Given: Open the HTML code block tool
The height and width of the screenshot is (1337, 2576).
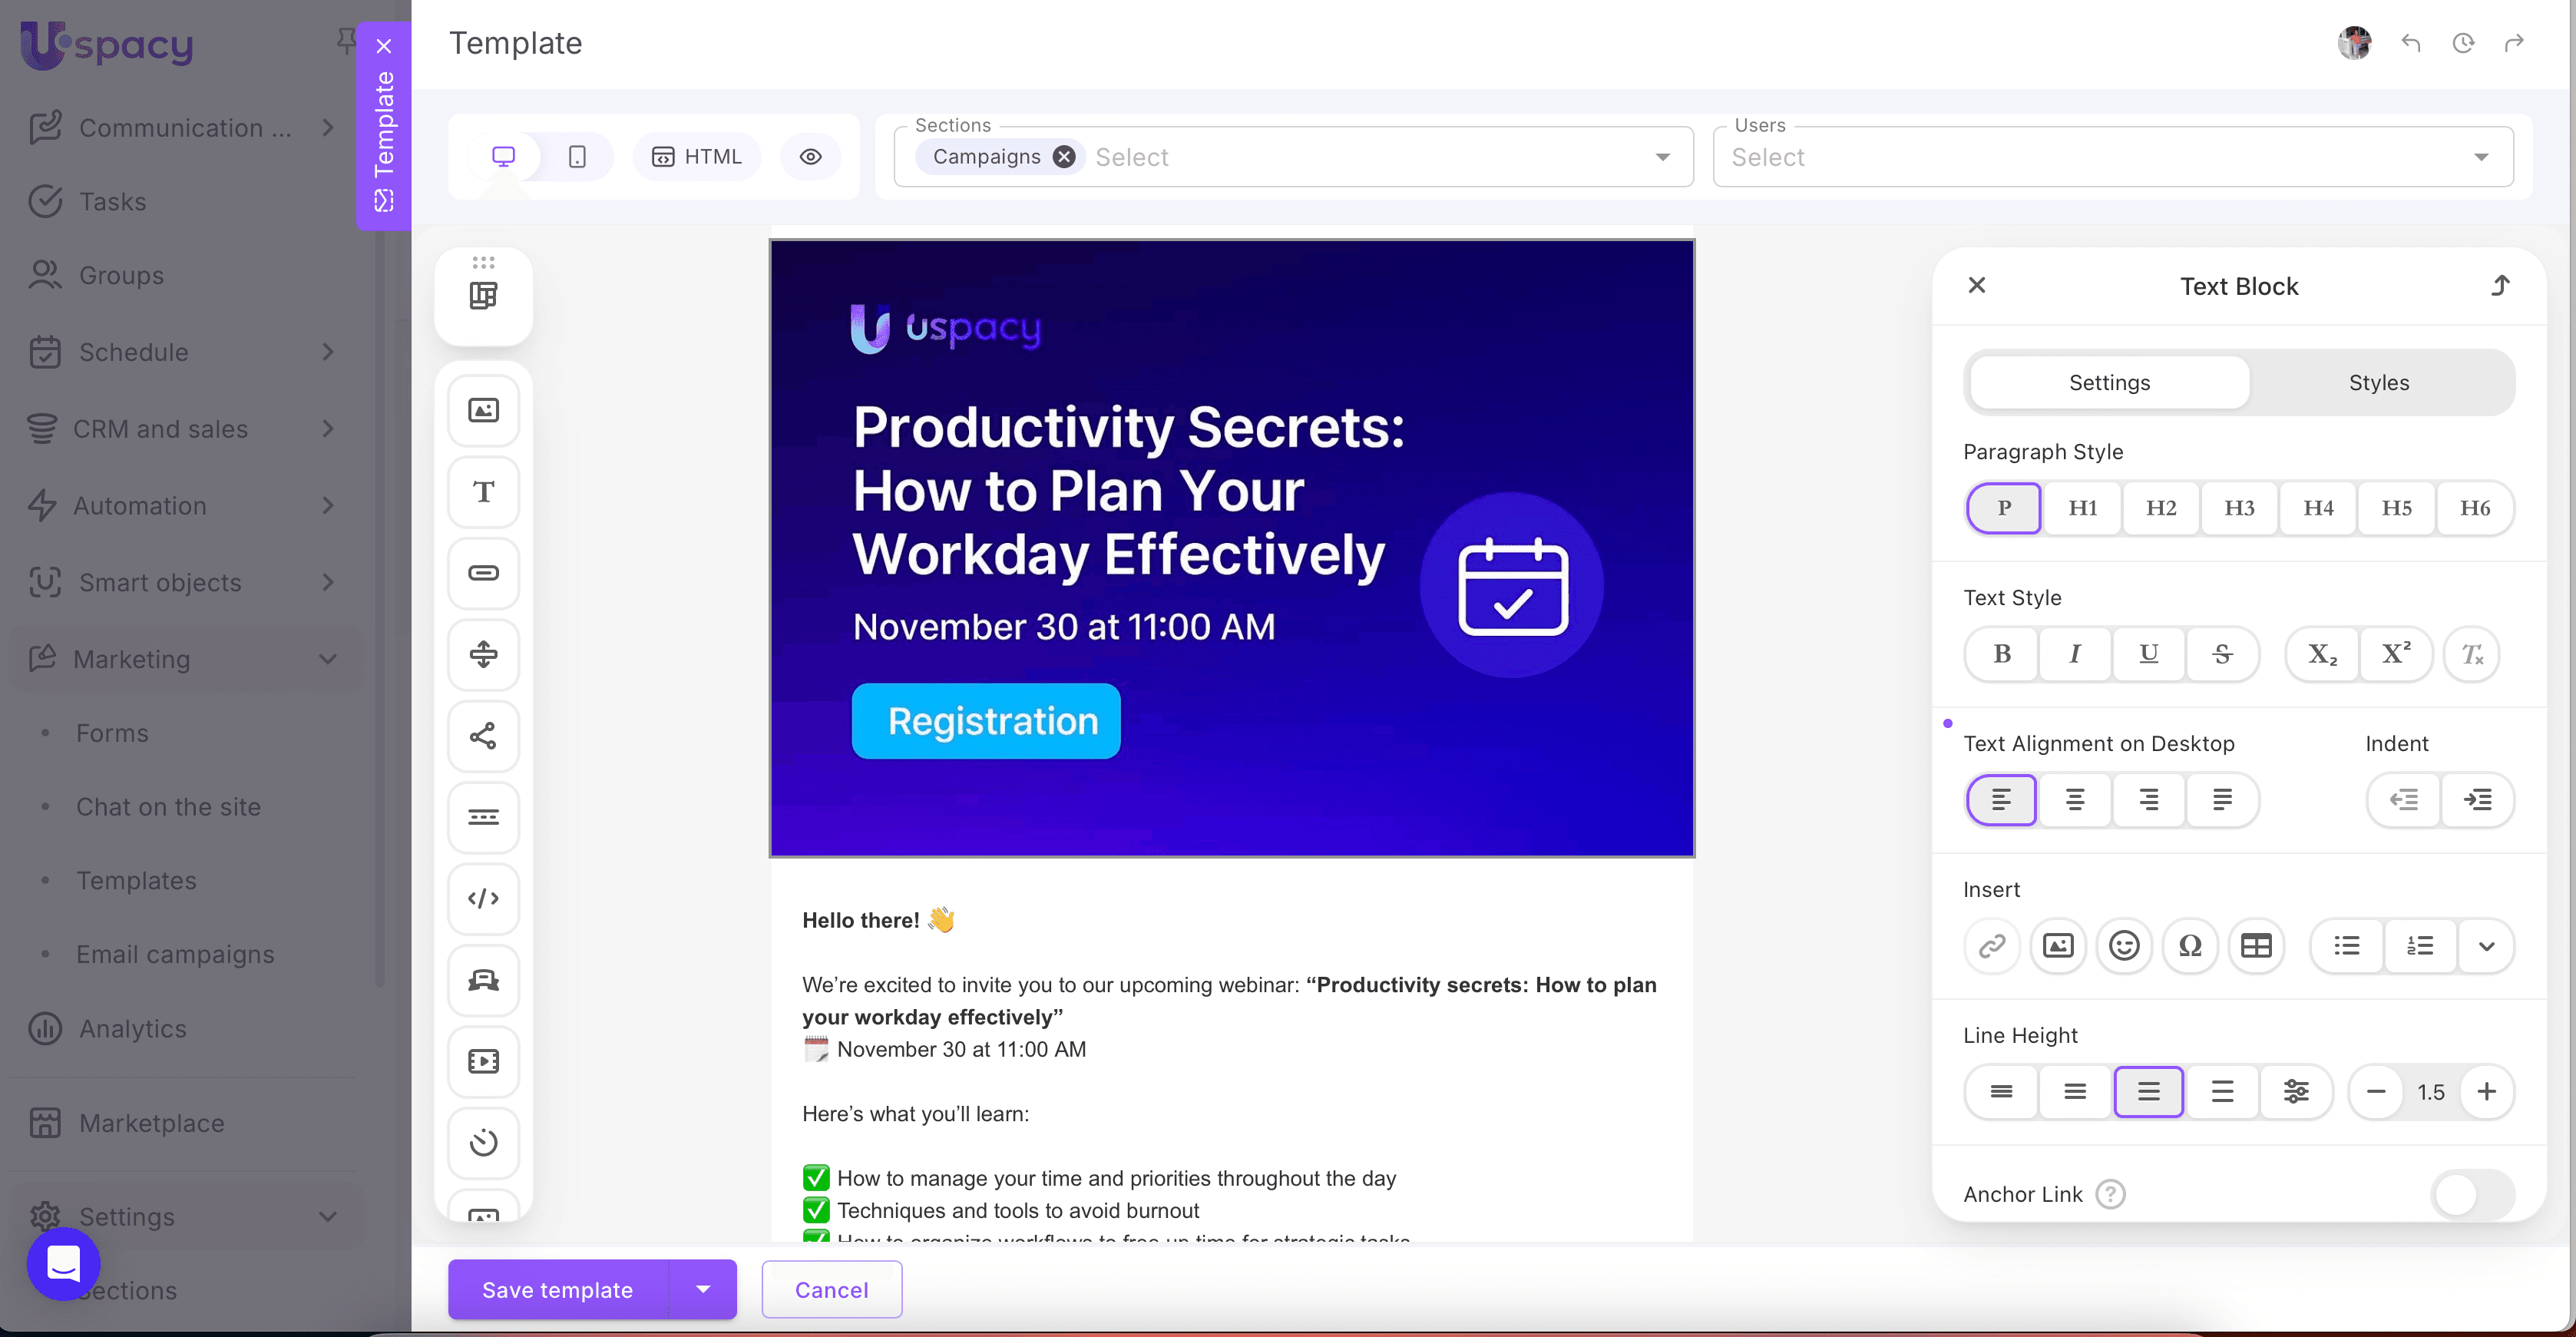Looking at the screenshot, I should [x=483, y=898].
